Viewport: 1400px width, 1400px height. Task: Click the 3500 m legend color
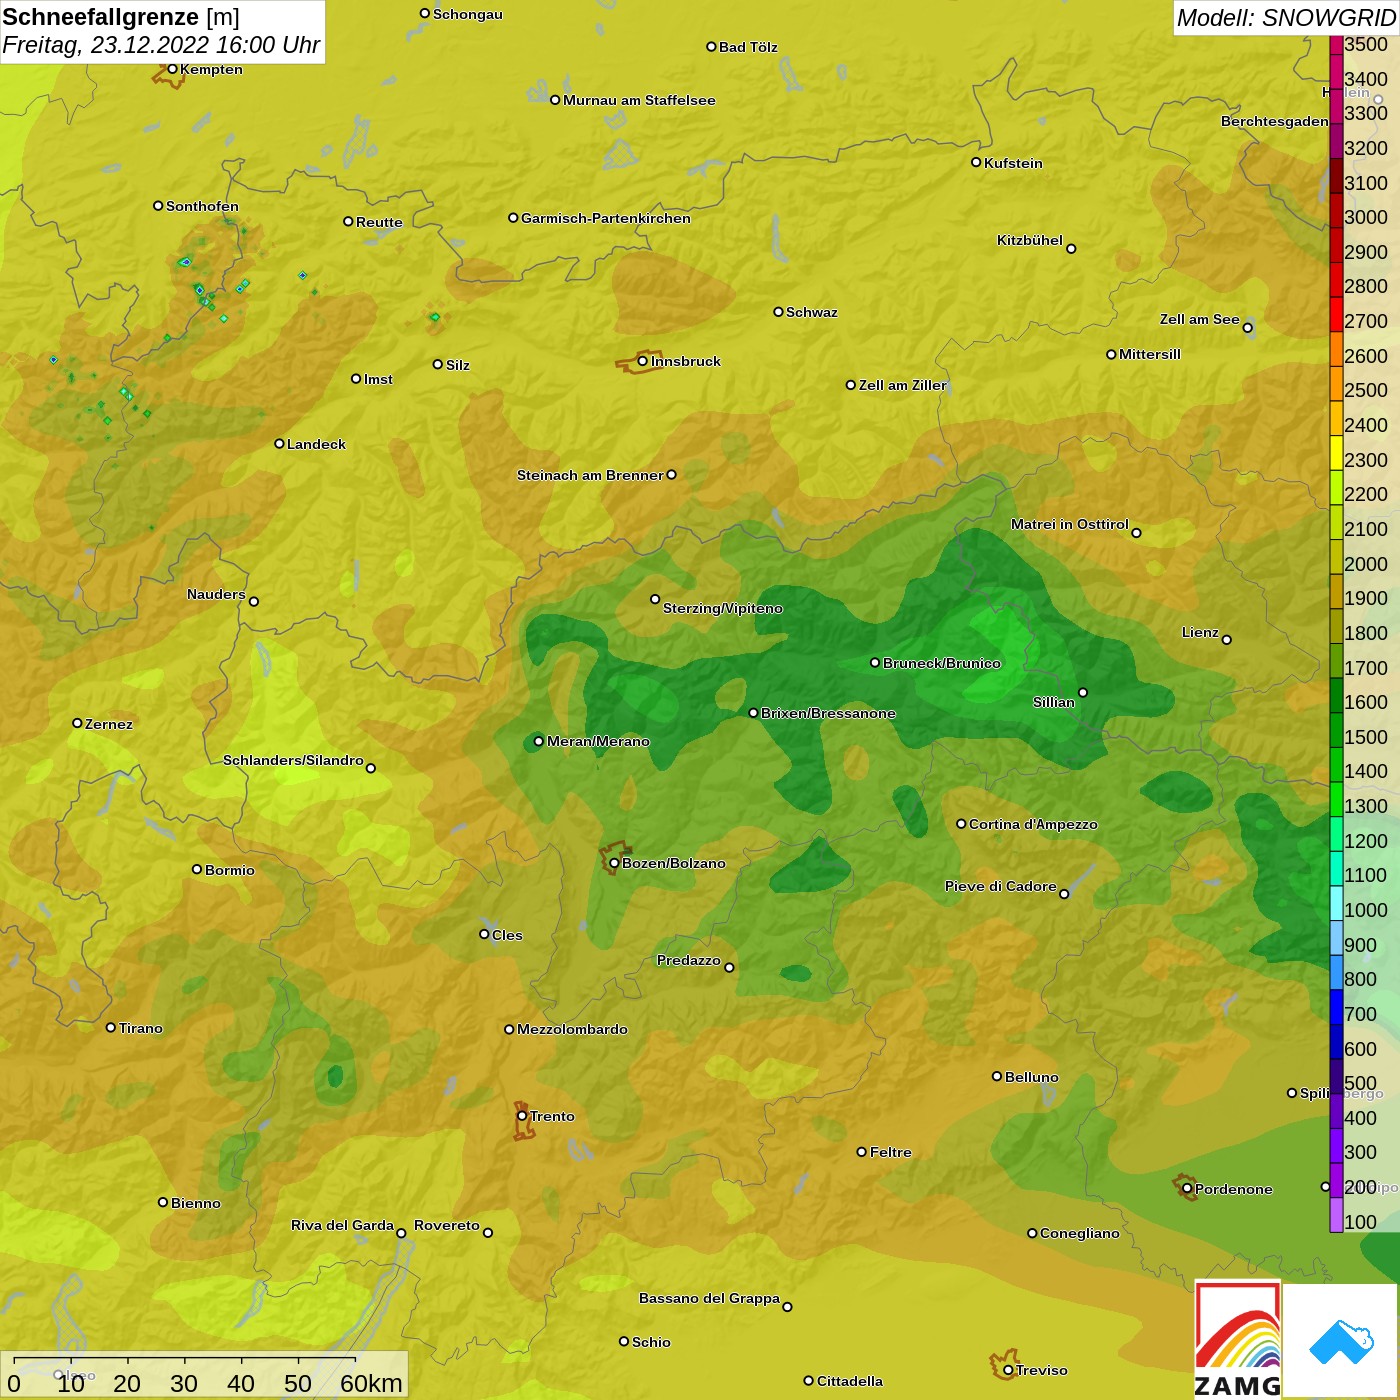click(1336, 45)
